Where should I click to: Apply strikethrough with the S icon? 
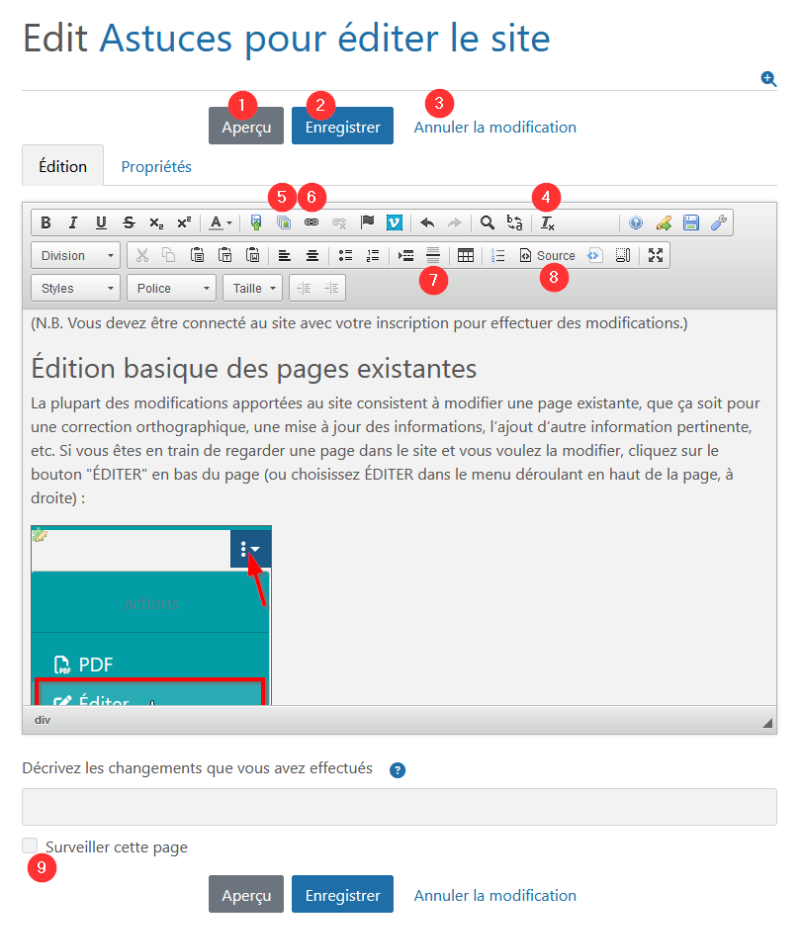pos(129,223)
